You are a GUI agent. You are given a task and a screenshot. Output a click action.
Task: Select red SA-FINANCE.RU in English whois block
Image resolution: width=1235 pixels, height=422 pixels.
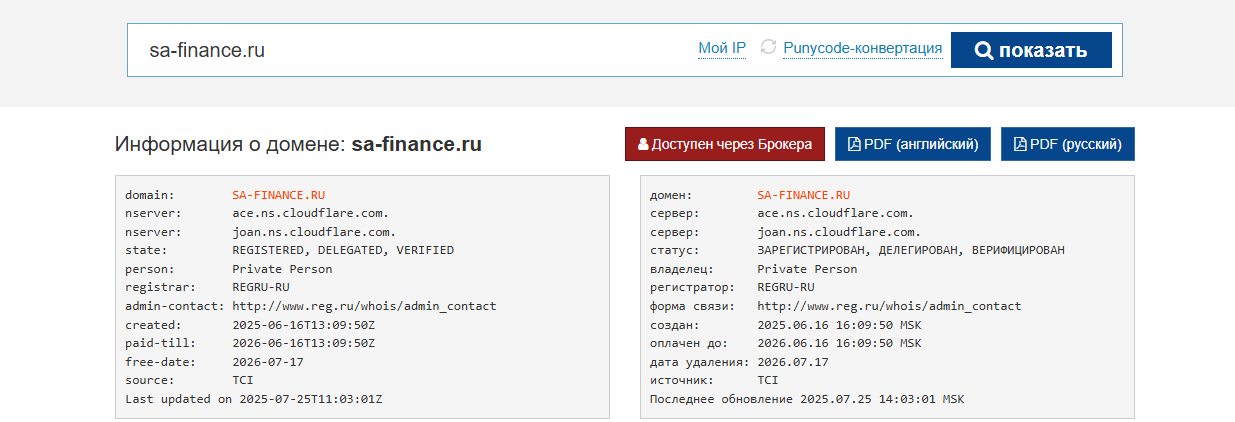point(279,195)
